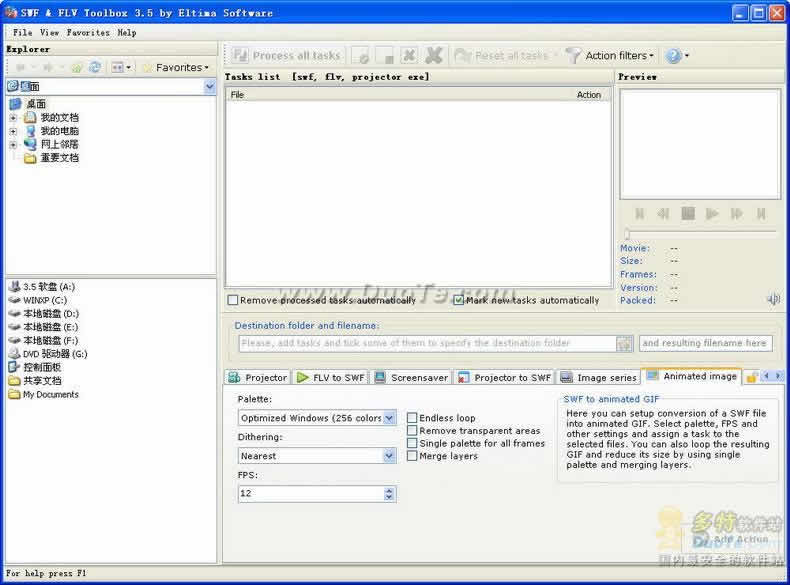Open the View menu
790x585 pixels.
click(49, 32)
